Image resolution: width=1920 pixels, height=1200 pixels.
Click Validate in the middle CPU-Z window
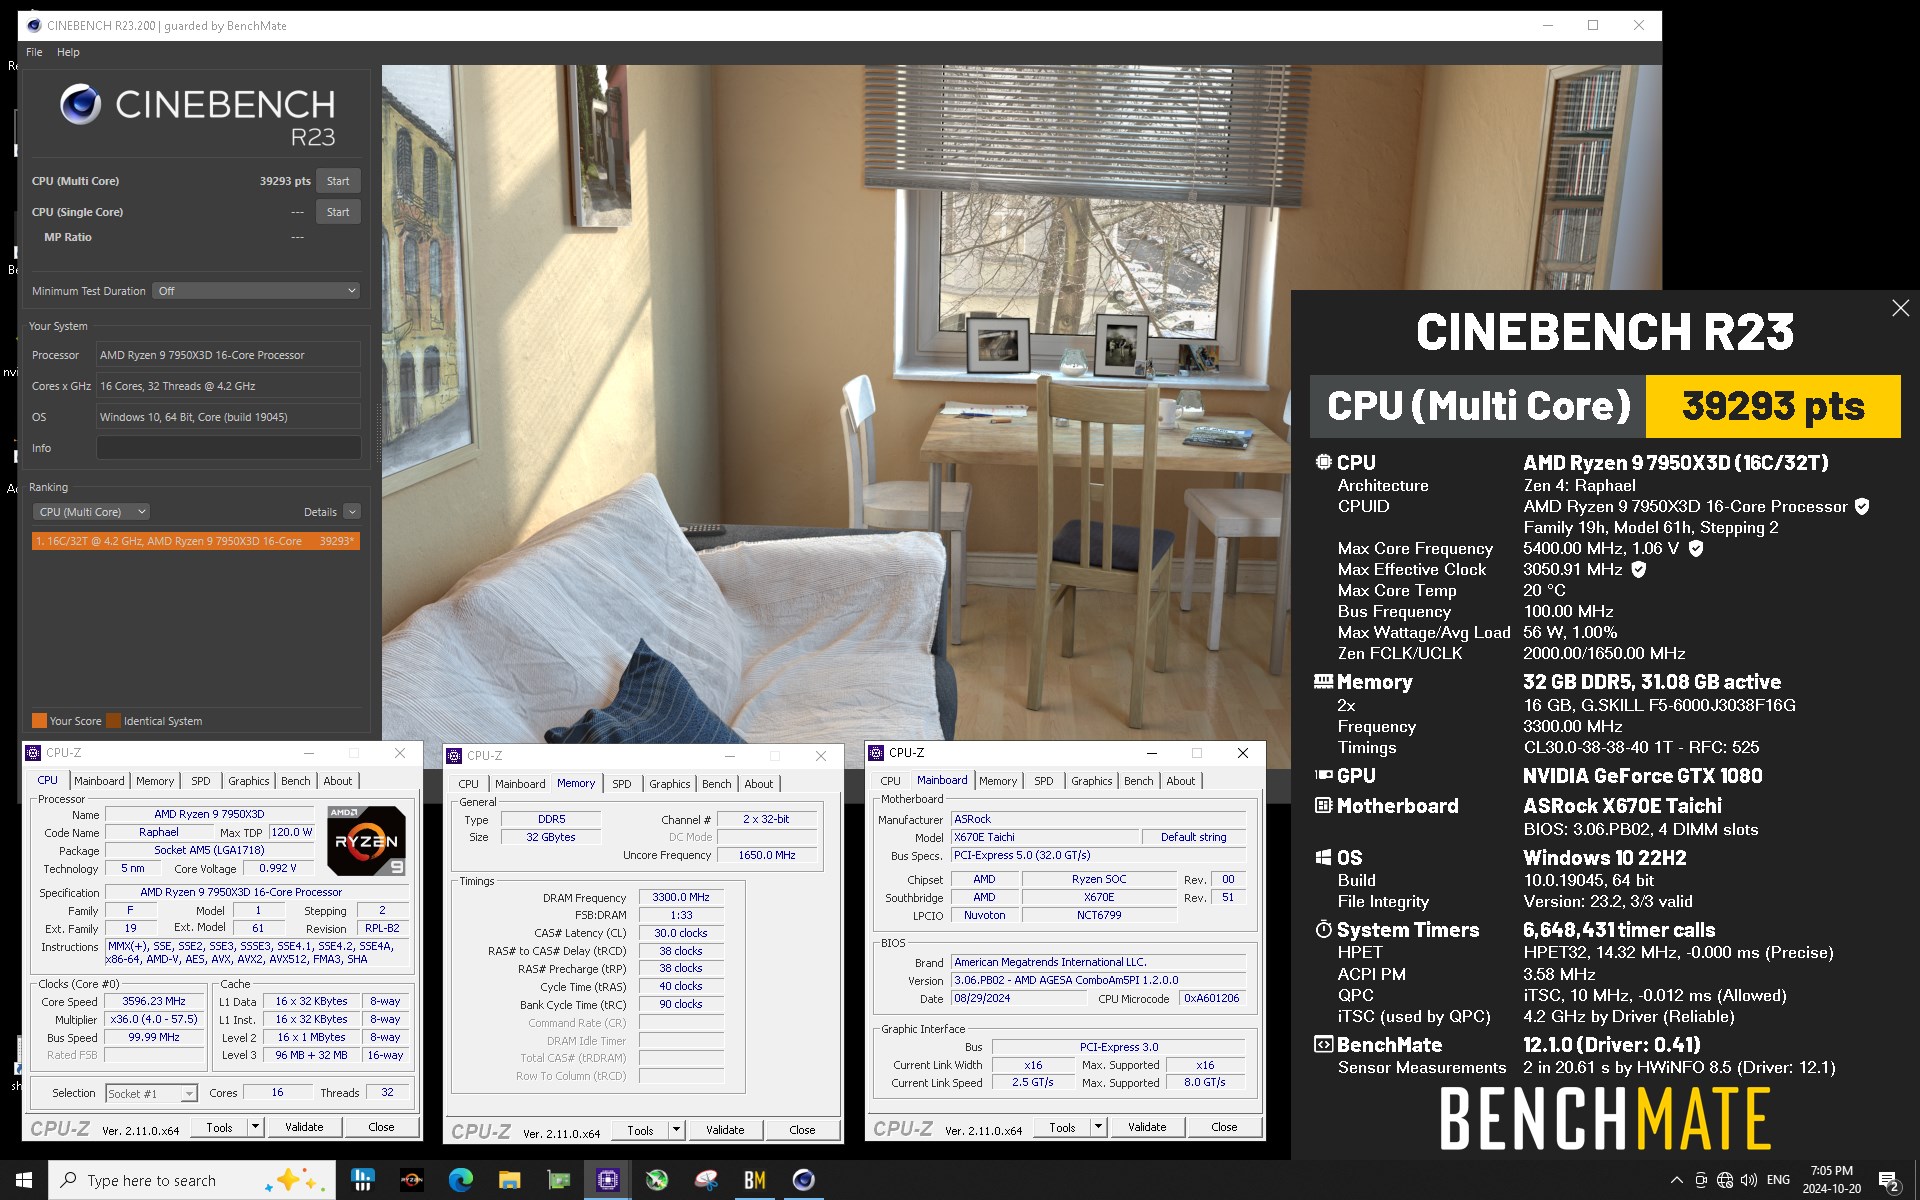[x=725, y=1130]
